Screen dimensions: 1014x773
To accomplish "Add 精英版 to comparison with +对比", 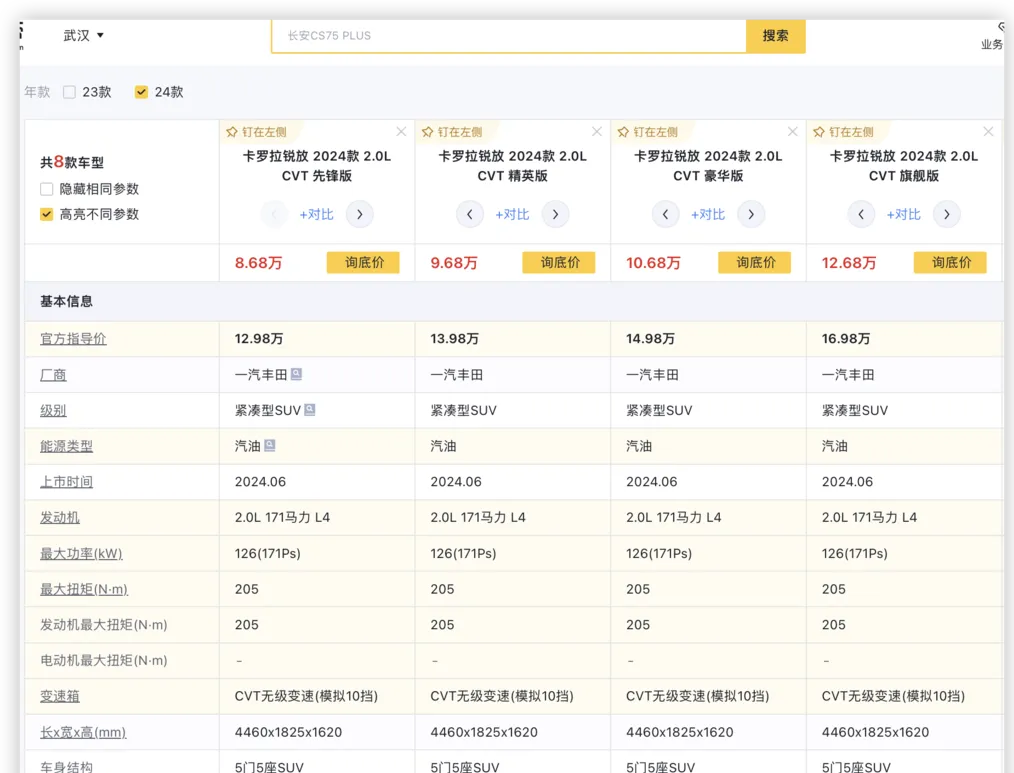I will point(512,215).
